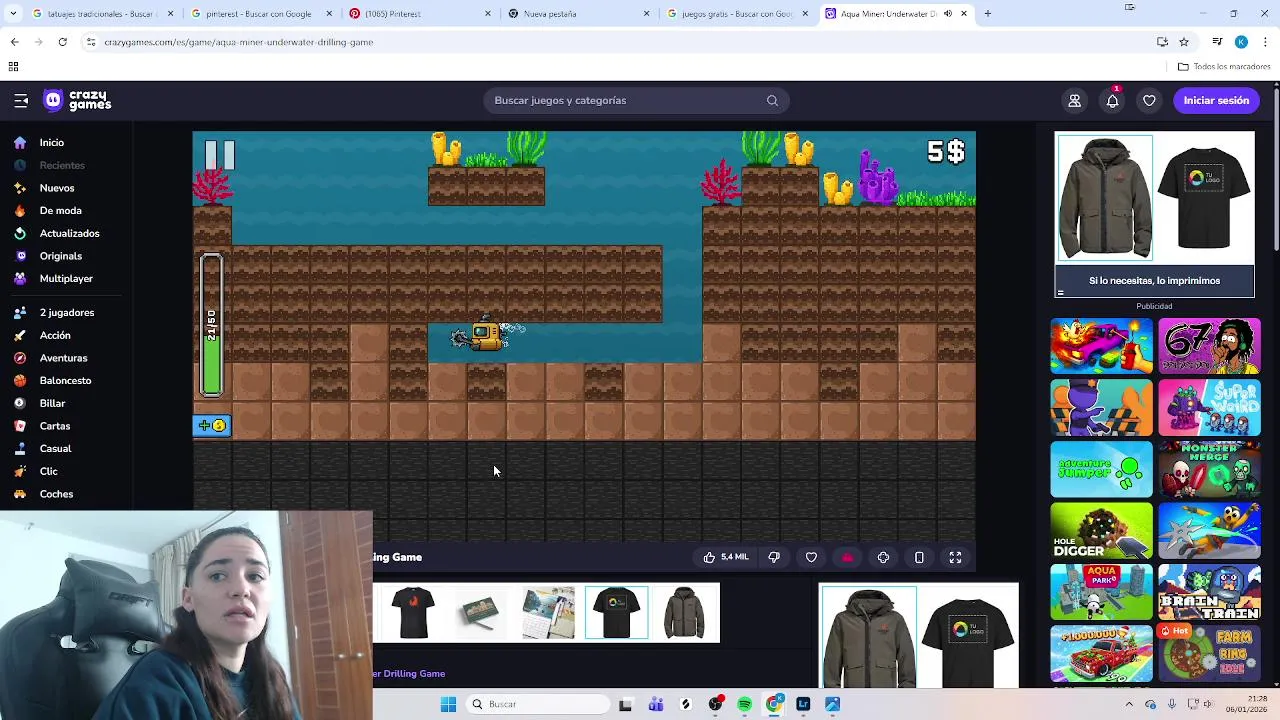Open the Aqua Park game thumbnail
Image resolution: width=1280 pixels, height=720 pixels.
1101,592
